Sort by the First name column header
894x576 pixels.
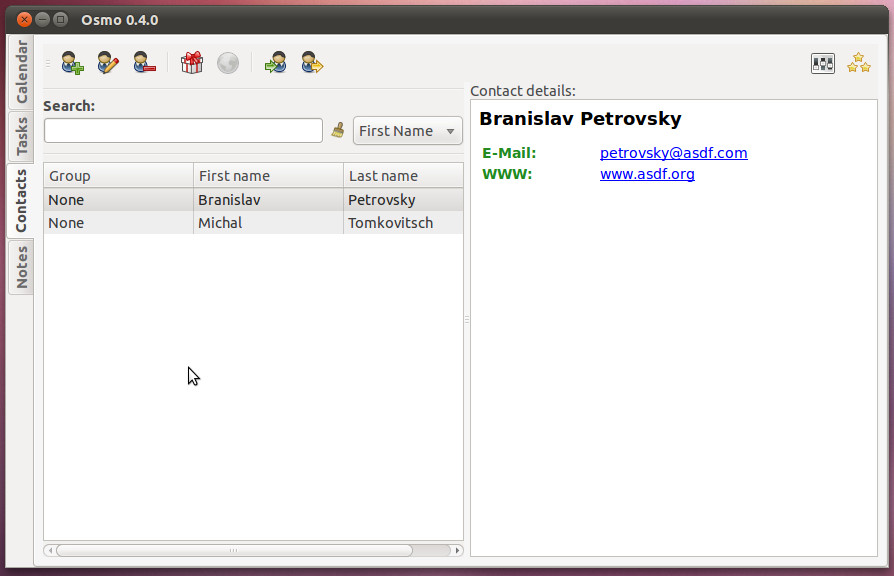(x=269, y=176)
